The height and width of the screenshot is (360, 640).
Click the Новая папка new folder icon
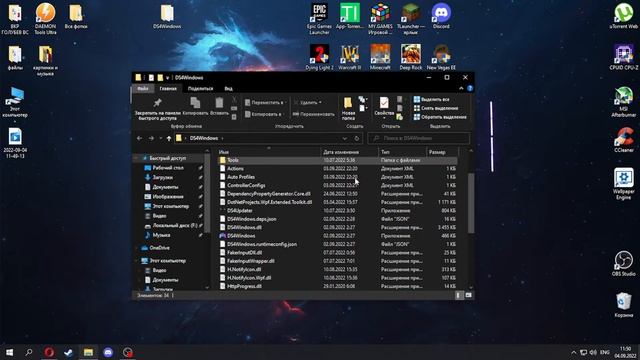coord(348,103)
